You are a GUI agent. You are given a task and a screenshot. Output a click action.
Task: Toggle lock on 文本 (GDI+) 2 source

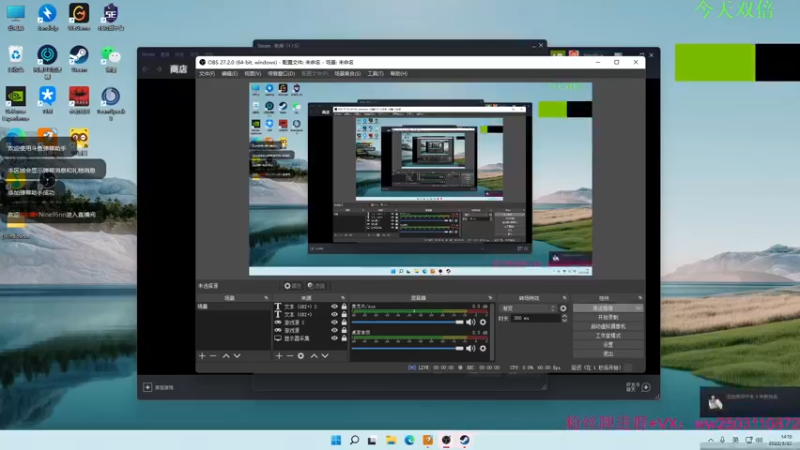[x=344, y=307]
